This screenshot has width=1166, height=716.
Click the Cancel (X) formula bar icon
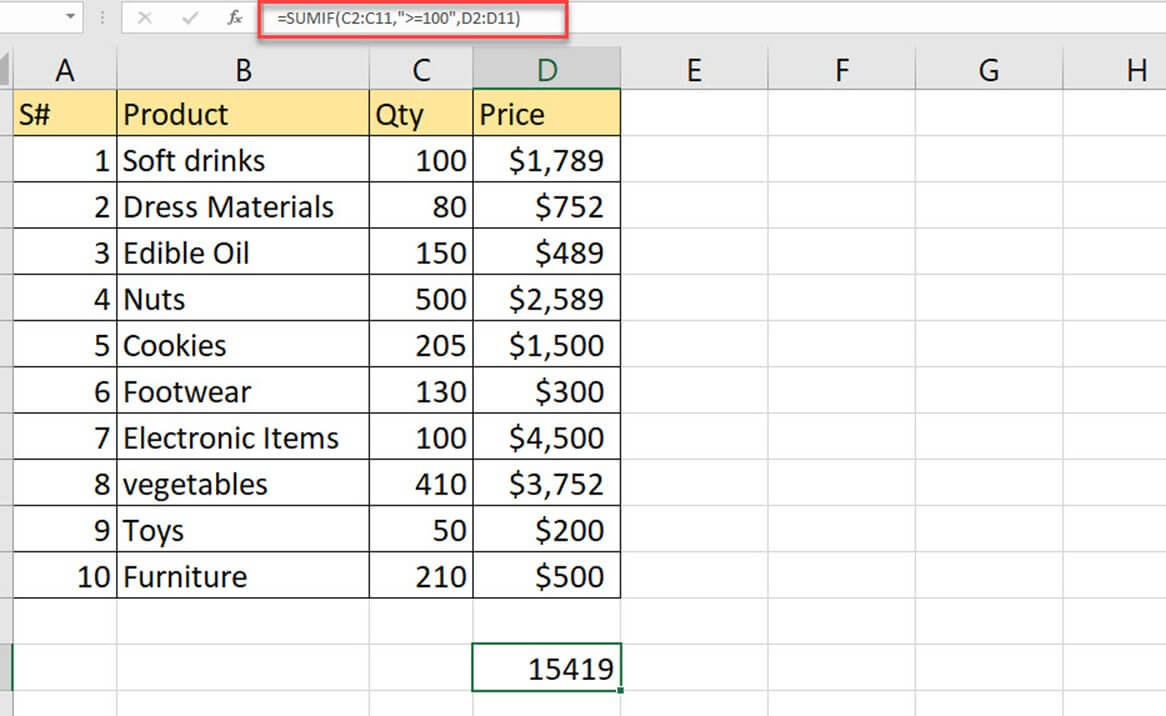(x=144, y=18)
